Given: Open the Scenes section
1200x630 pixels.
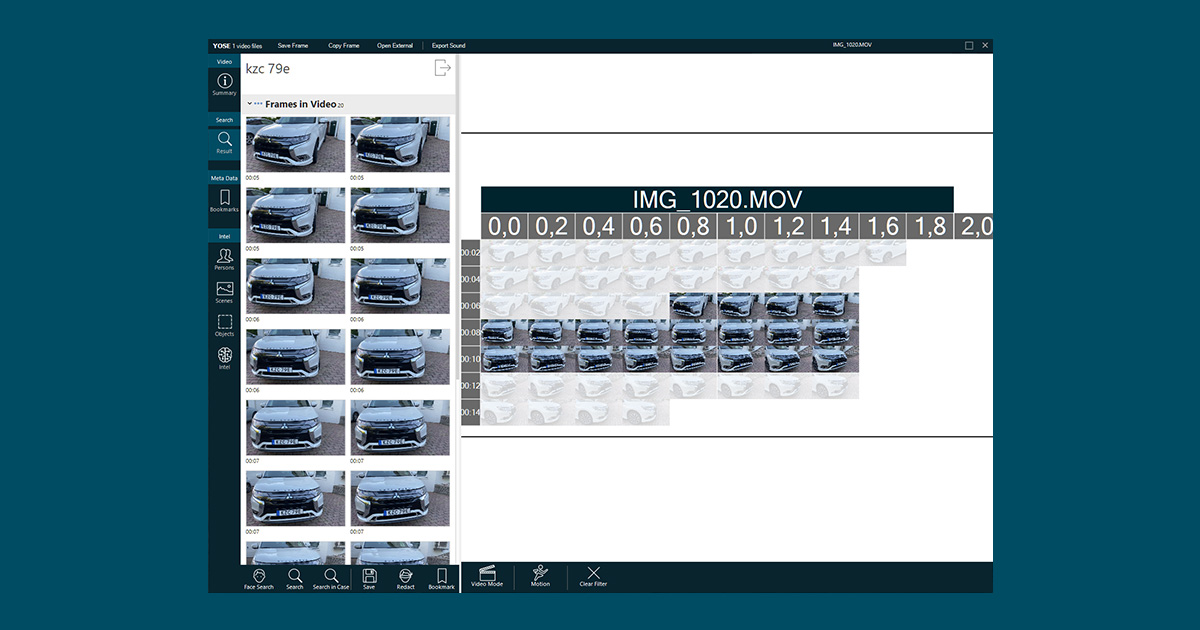Looking at the screenshot, I should tap(224, 292).
